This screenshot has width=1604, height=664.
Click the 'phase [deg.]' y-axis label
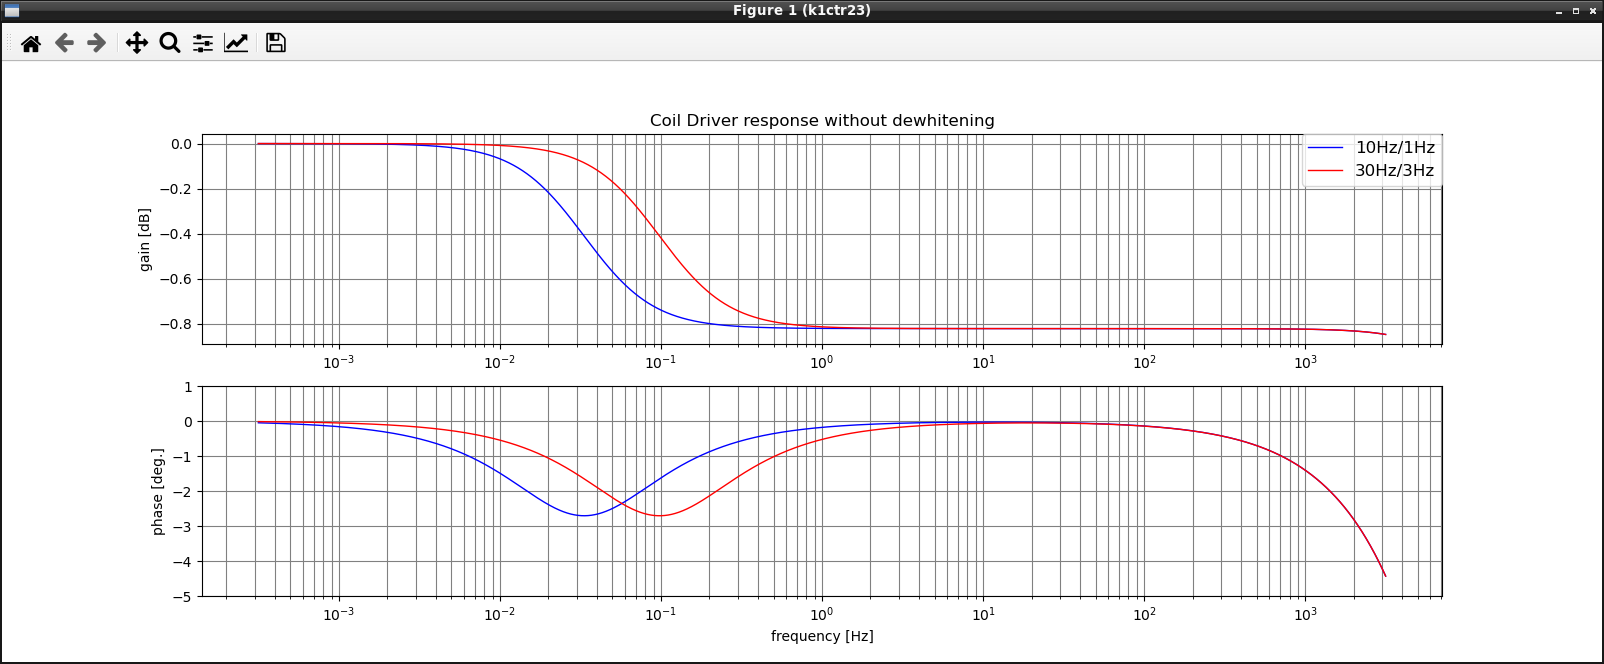(x=158, y=492)
